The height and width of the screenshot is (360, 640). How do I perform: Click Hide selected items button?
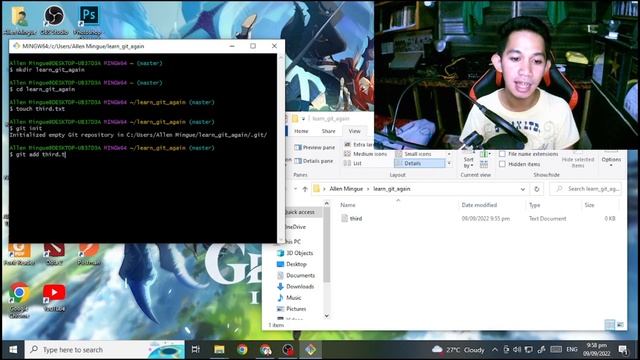(578, 162)
